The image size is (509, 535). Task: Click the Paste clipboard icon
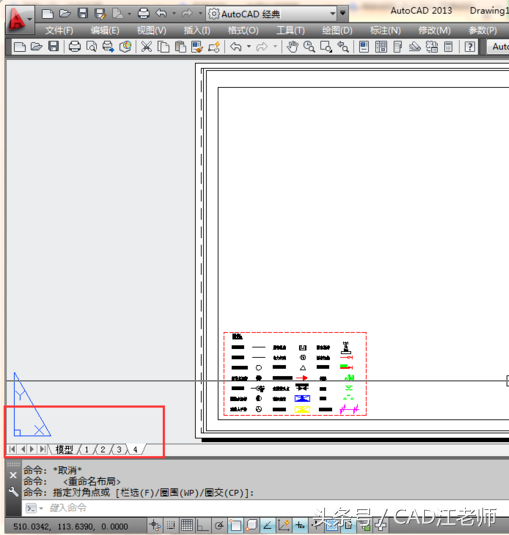[180, 46]
